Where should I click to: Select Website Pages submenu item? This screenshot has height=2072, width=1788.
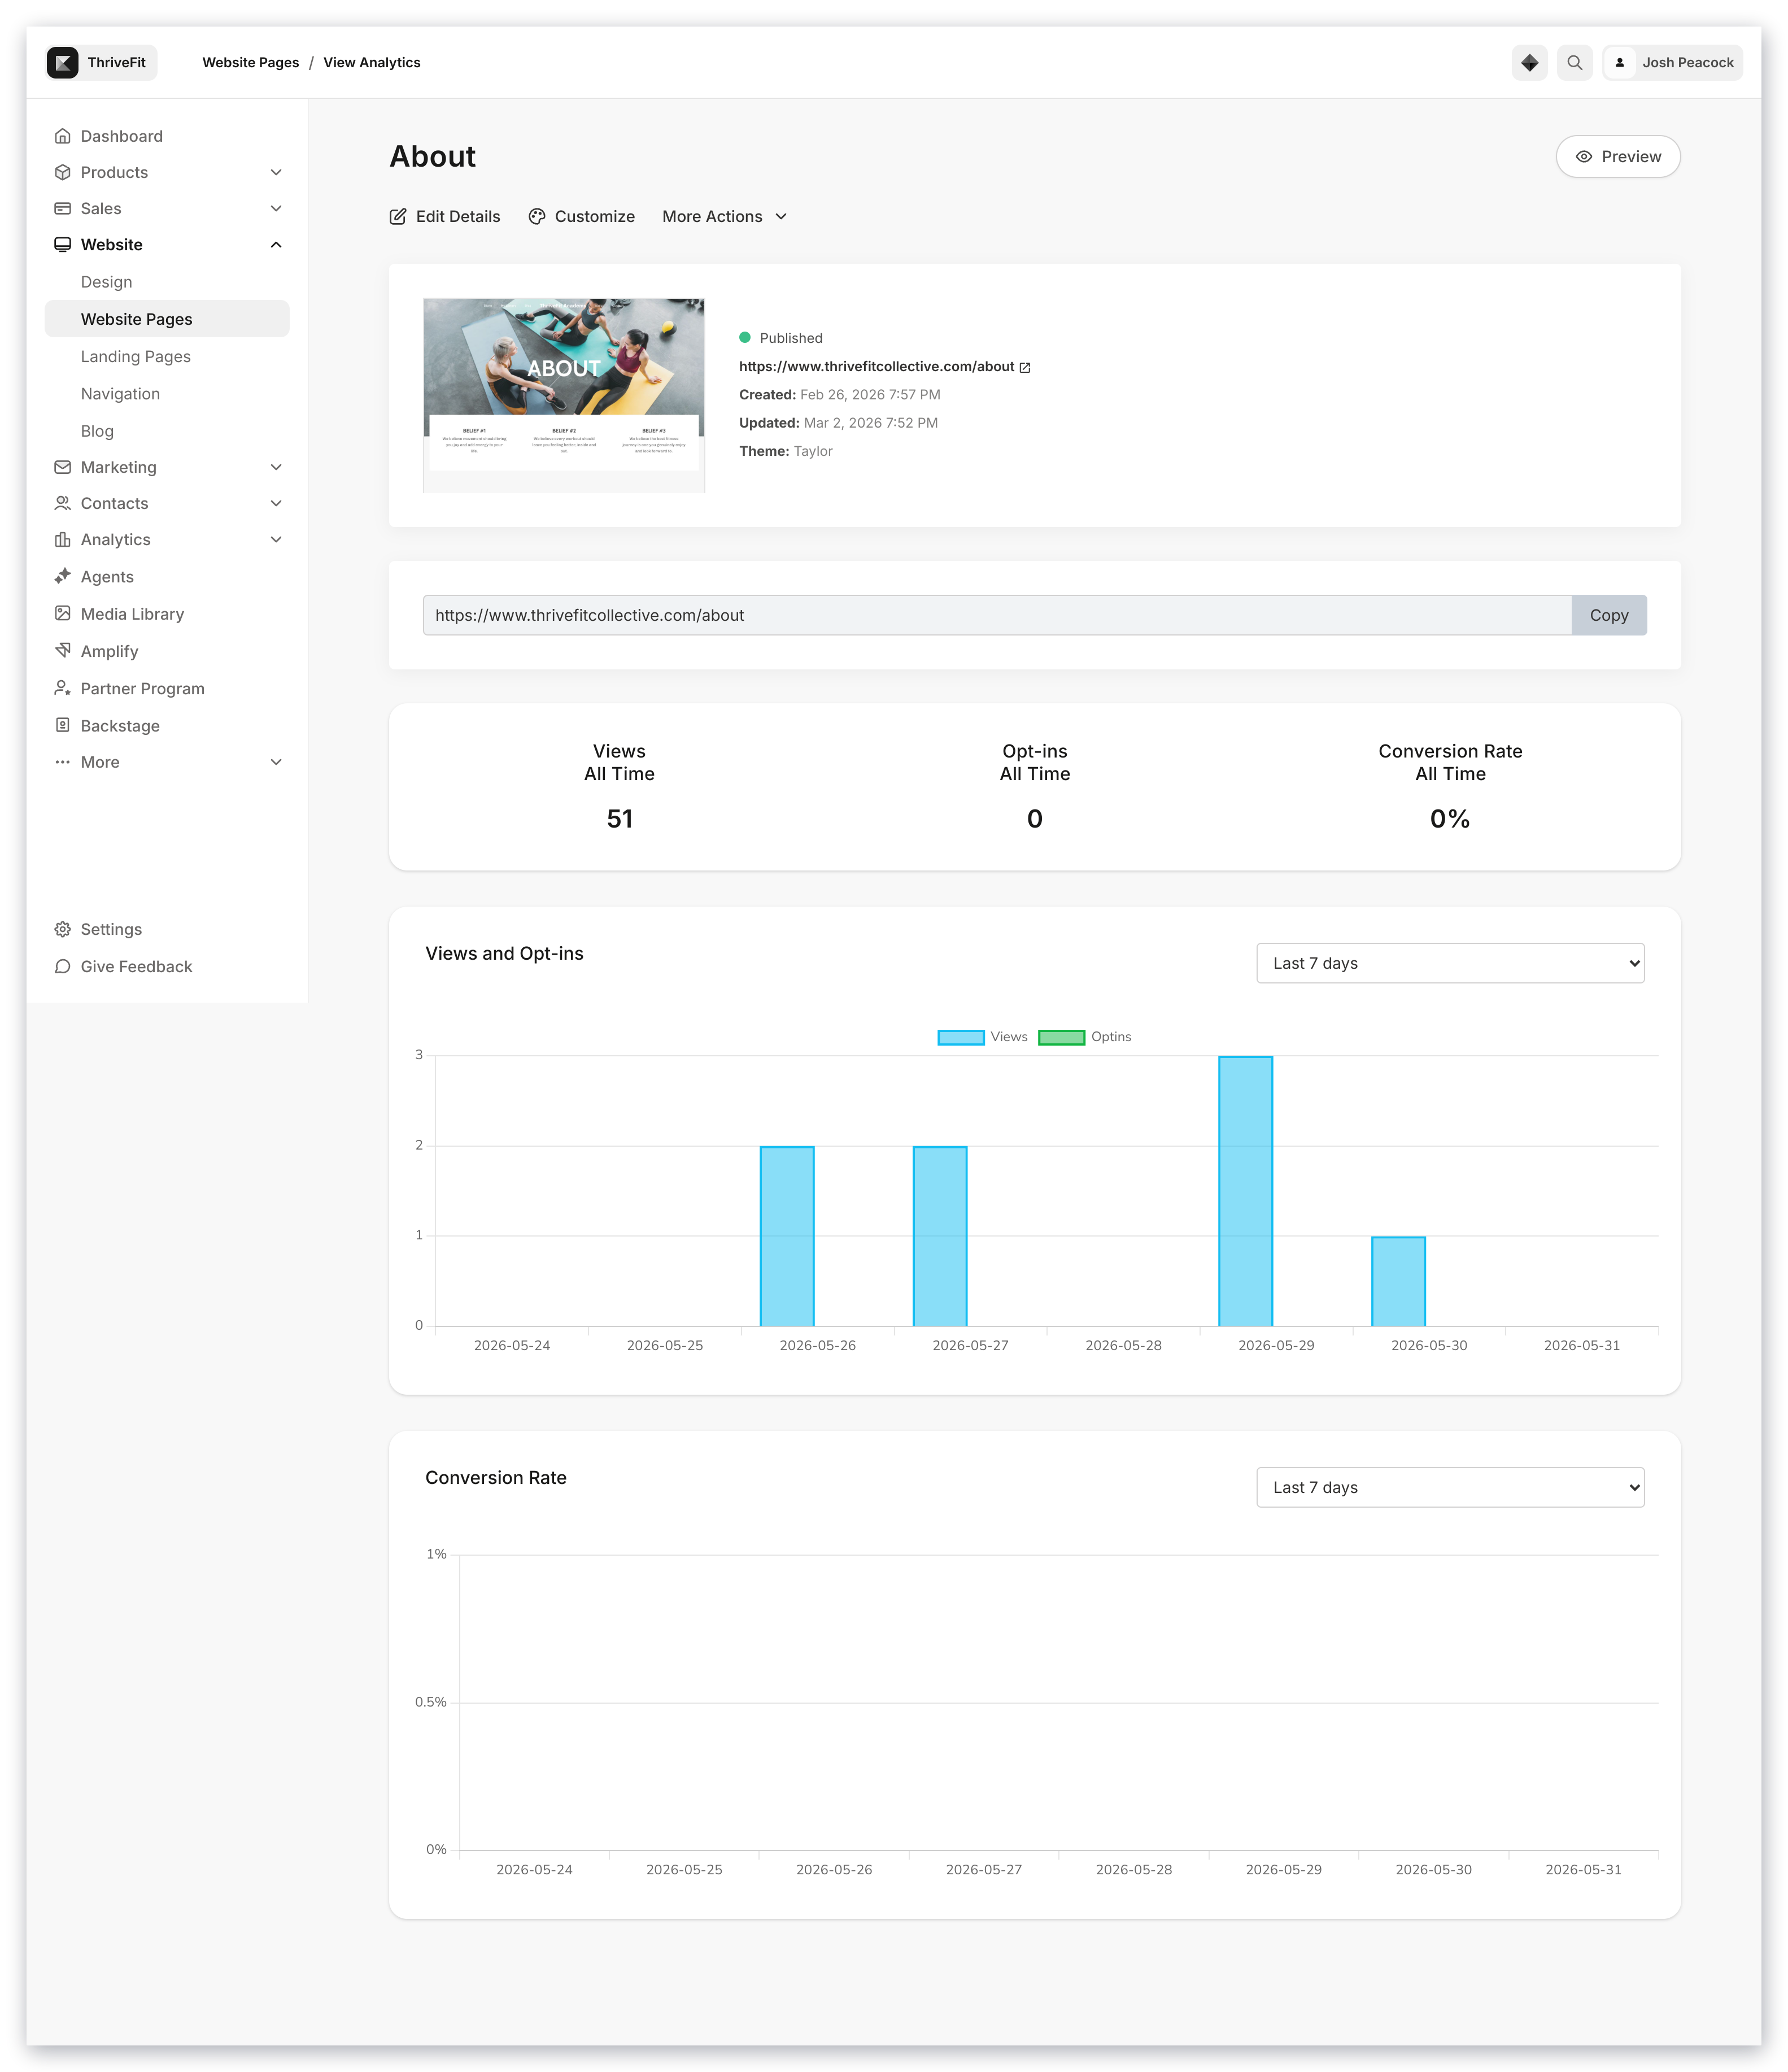[x=167, y=319]
